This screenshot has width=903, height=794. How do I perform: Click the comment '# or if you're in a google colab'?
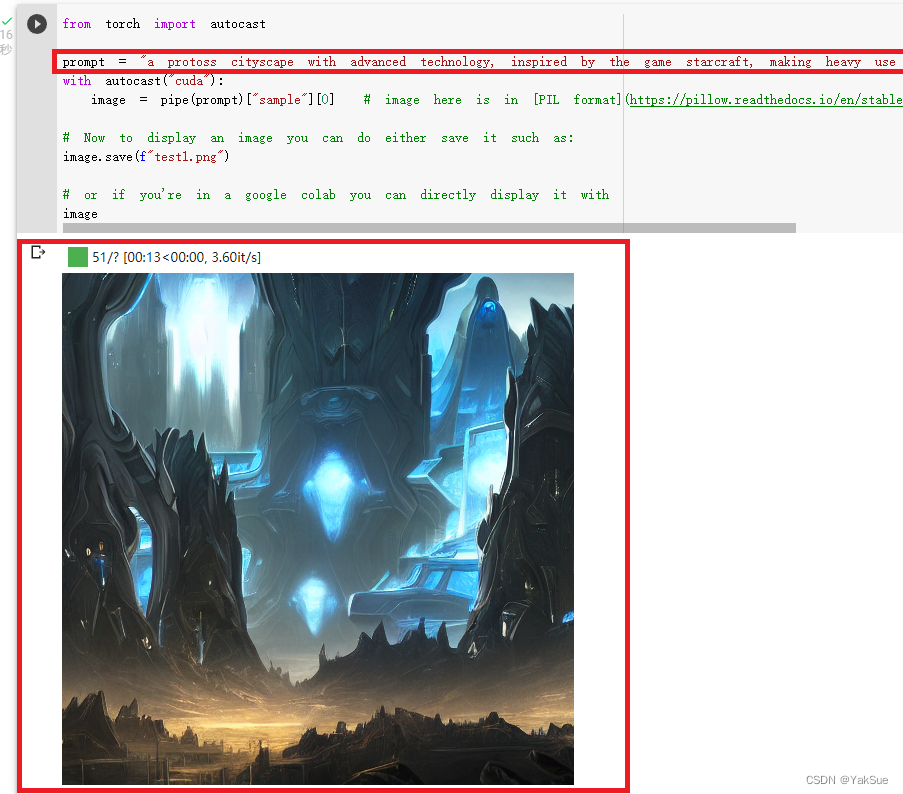tap(336, 195)
